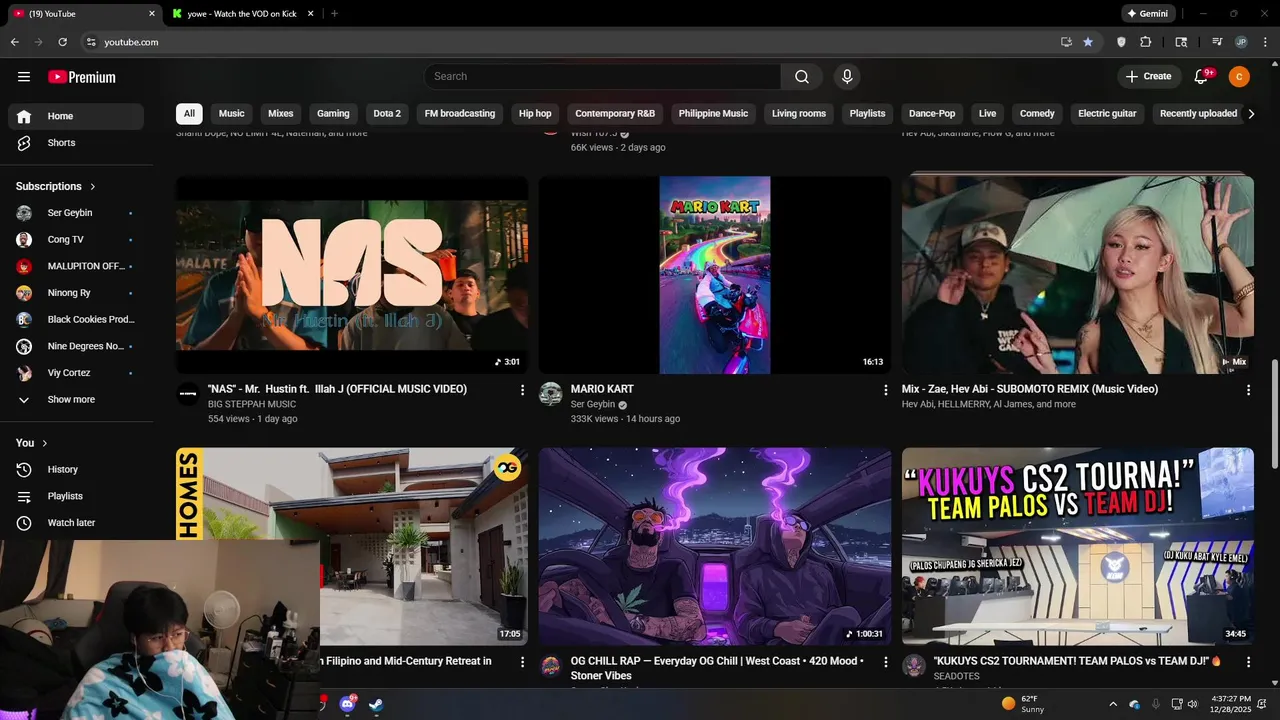Open Discord from the taskbar
Viewport: 1280px width, 720px height.
tap(347, 704)
